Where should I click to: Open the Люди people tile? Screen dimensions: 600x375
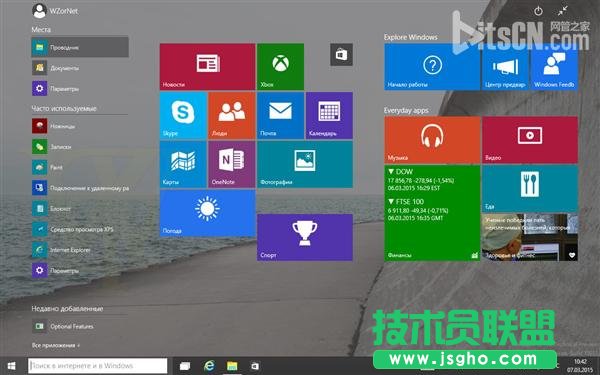(232, 115)
